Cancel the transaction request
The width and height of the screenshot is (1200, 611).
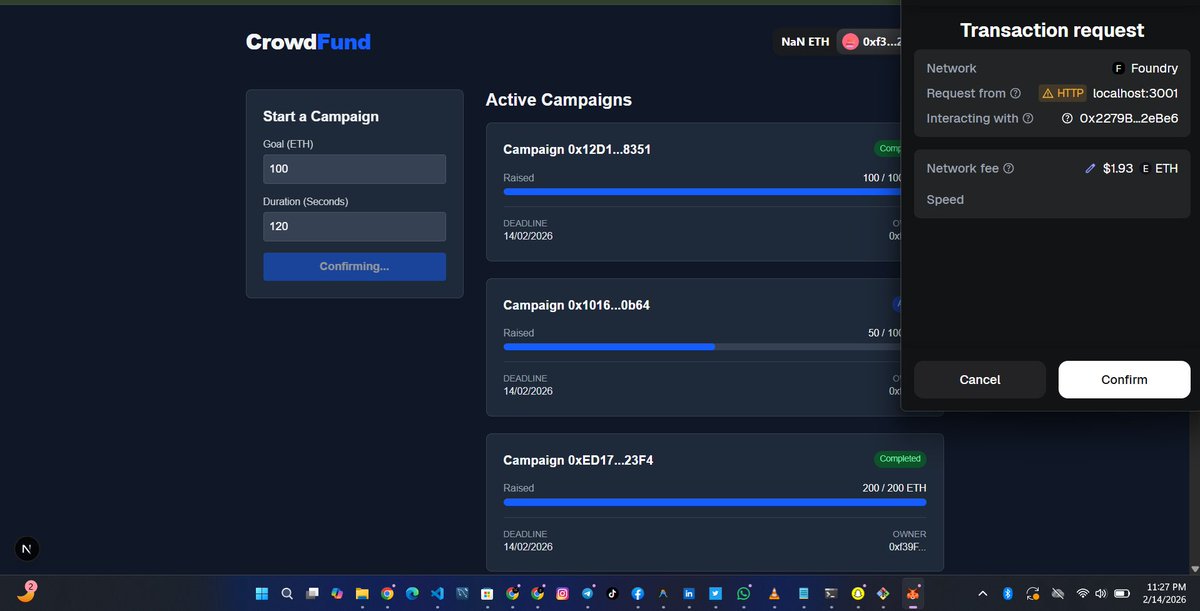(980, 380)
